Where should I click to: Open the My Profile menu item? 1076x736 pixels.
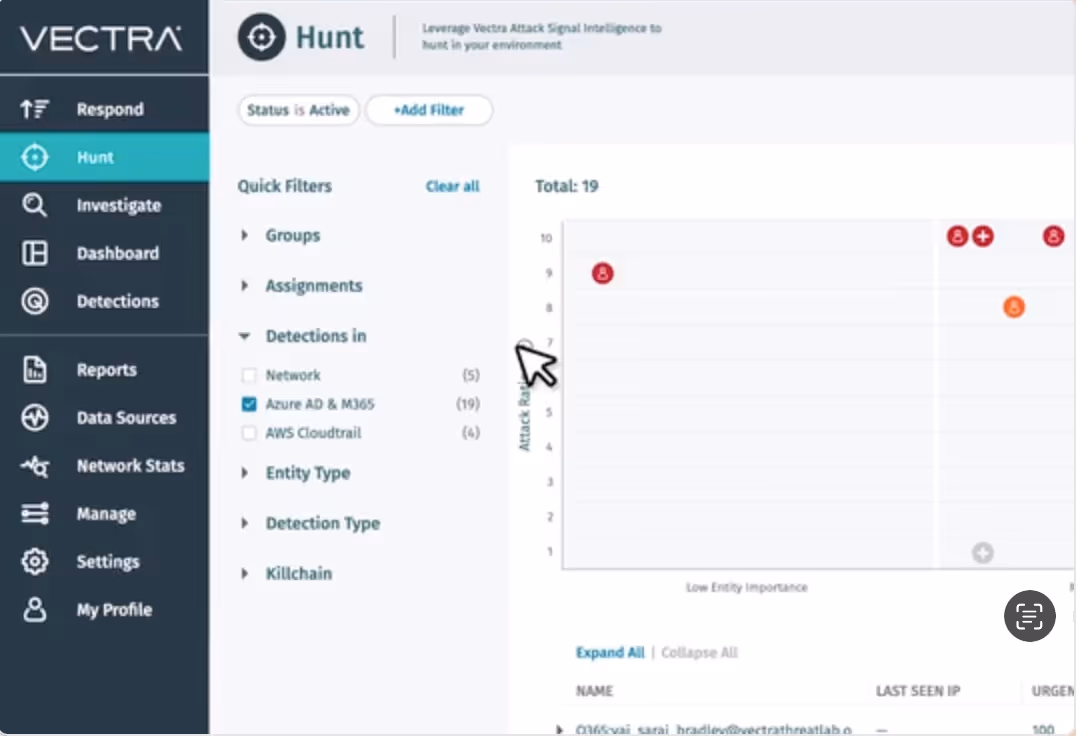104,610
